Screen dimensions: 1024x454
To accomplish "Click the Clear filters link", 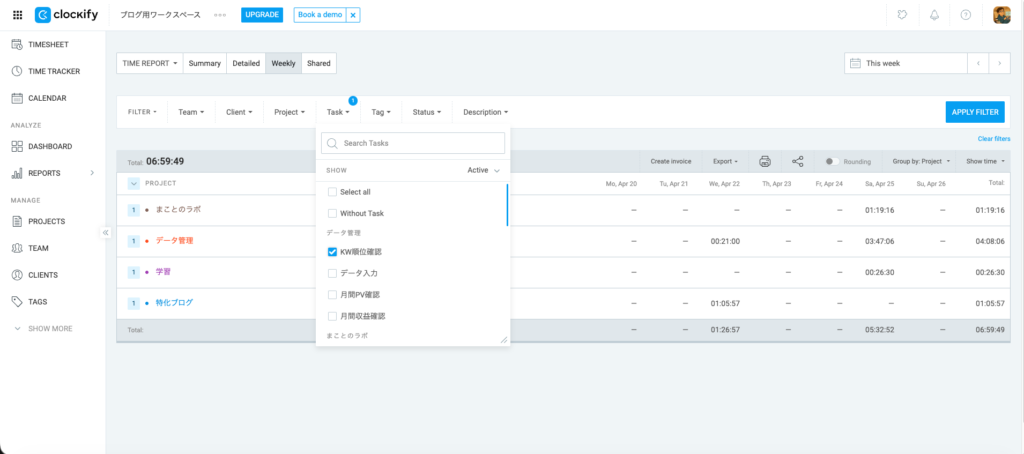I will 993,139.
